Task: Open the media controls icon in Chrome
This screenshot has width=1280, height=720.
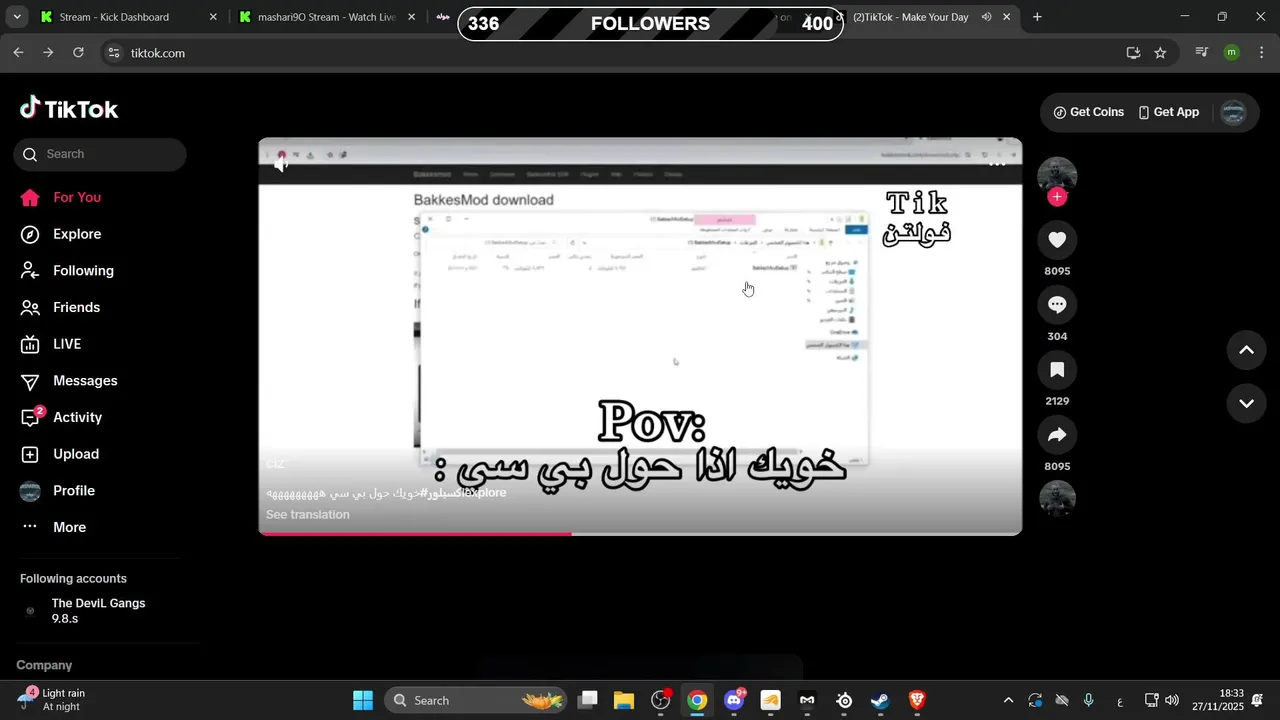Action: tap(1202, 53)
